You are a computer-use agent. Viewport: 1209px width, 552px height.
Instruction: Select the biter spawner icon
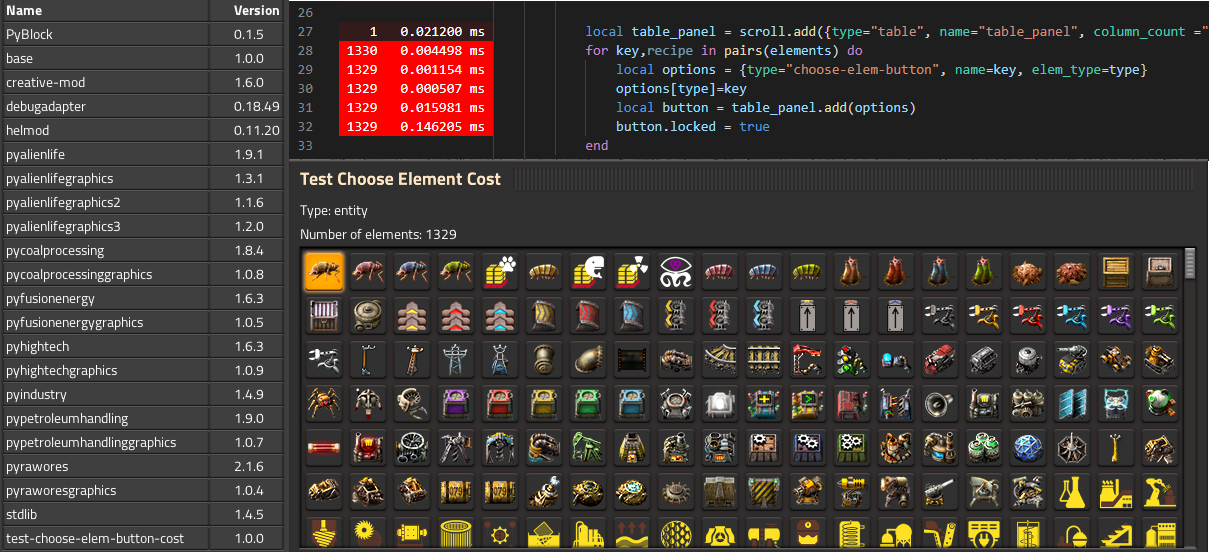(1027, 270)
